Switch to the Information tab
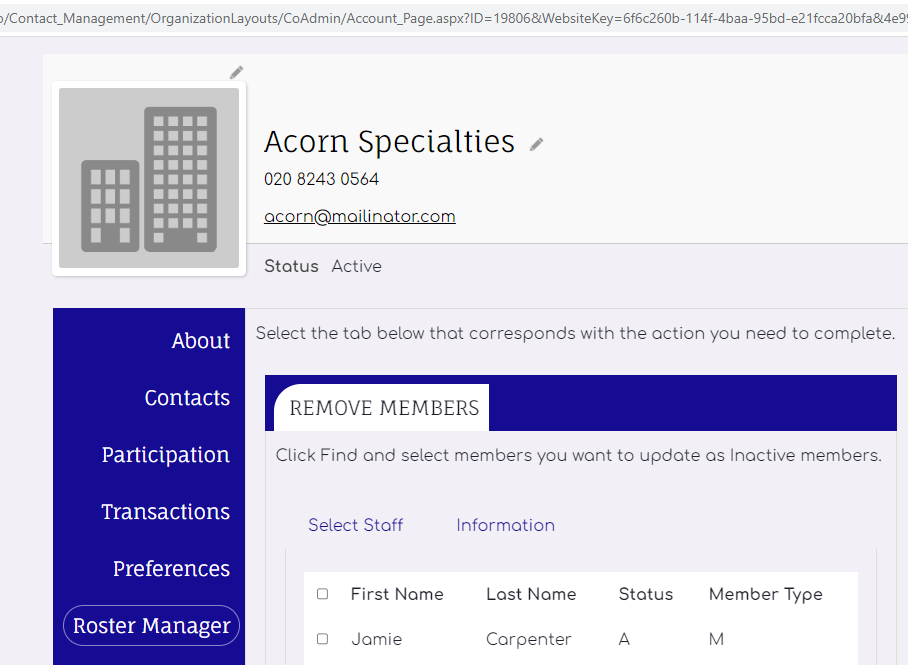Screen dimensions: 908x665 point(505,525)
